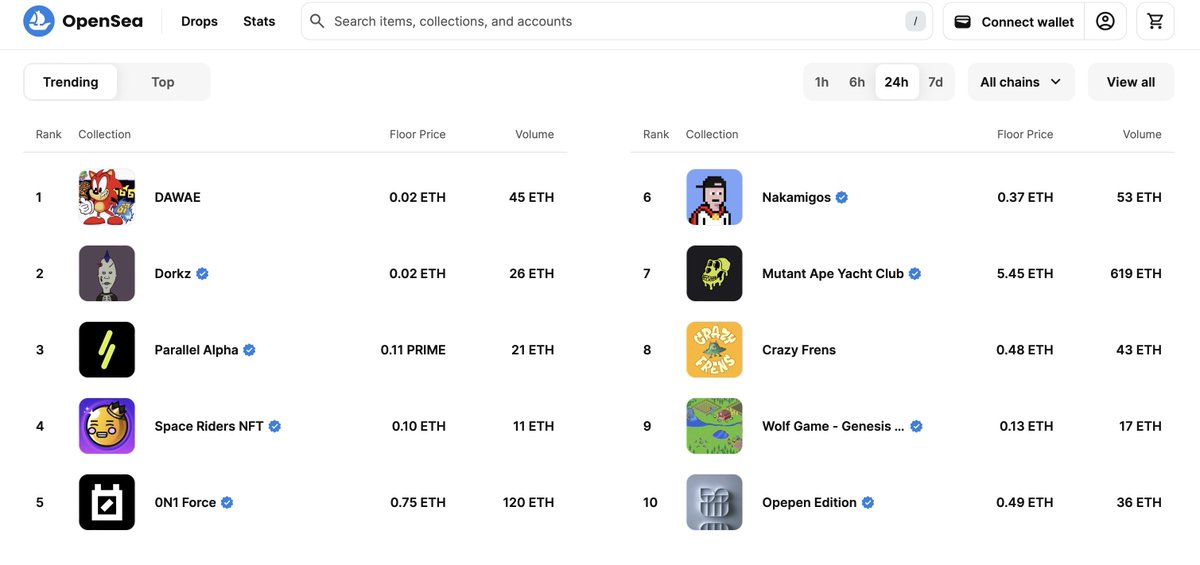Click the slash shortcut key badge
This screenshot has width=1200, height=565.
click(x=915, y=21)
